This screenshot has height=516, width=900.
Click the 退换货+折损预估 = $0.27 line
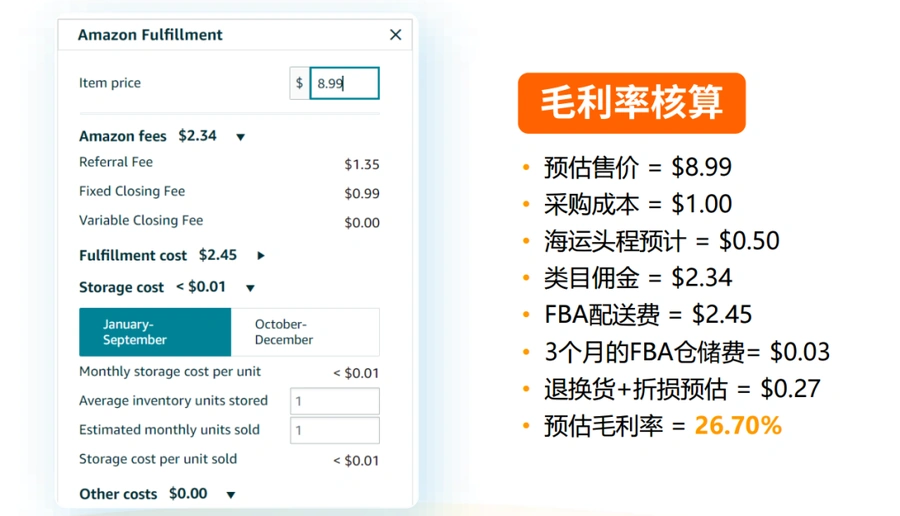coord(682,389)
